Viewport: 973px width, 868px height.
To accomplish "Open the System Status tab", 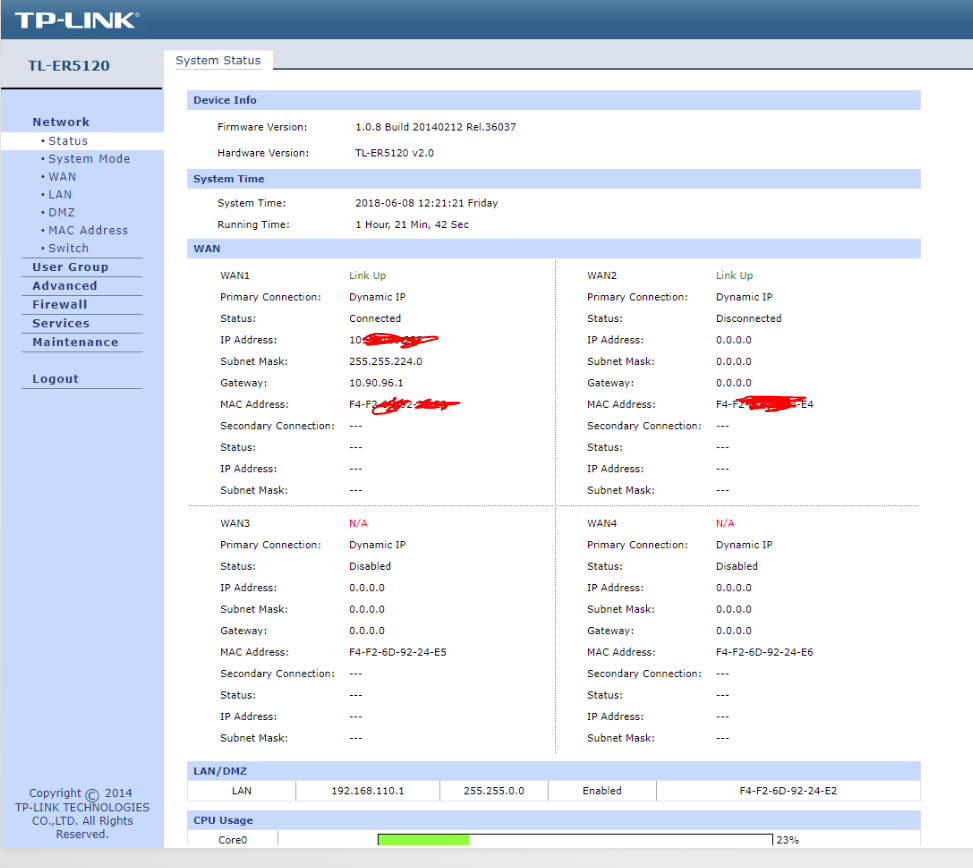I will pos(218,60).
